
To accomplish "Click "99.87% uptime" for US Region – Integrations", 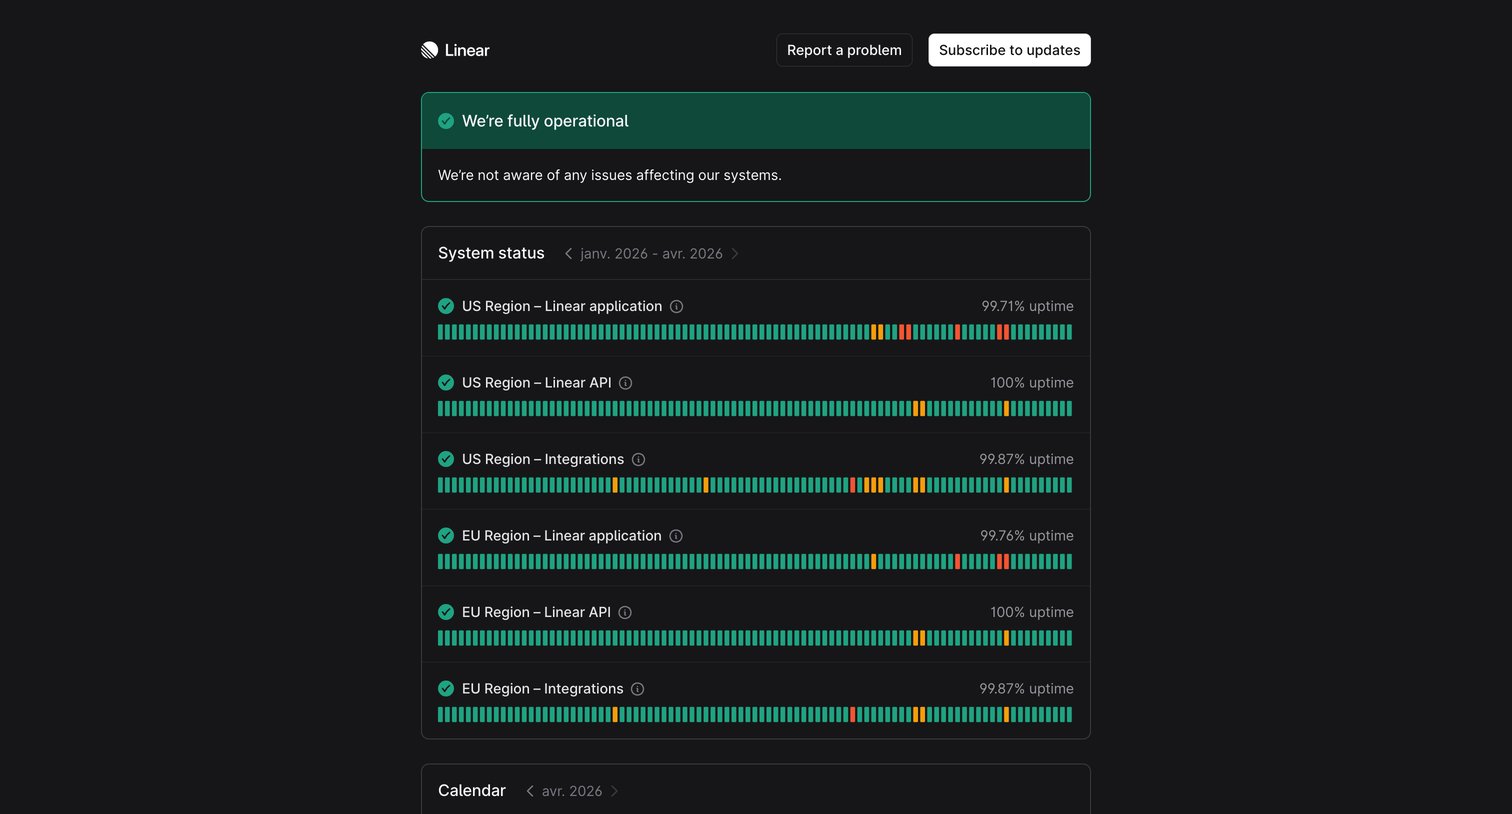I will coord(1026,459).
